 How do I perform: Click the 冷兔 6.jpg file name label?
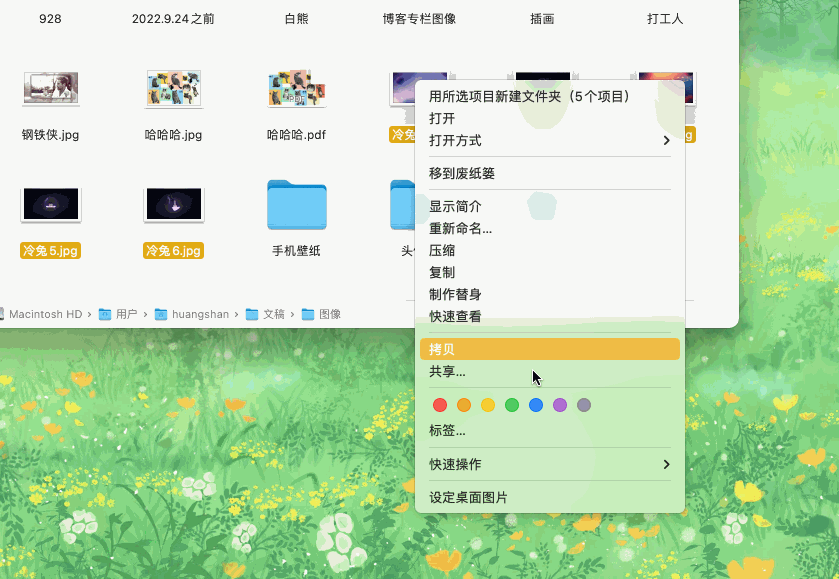pyautogui.click(x=173, y=250)
